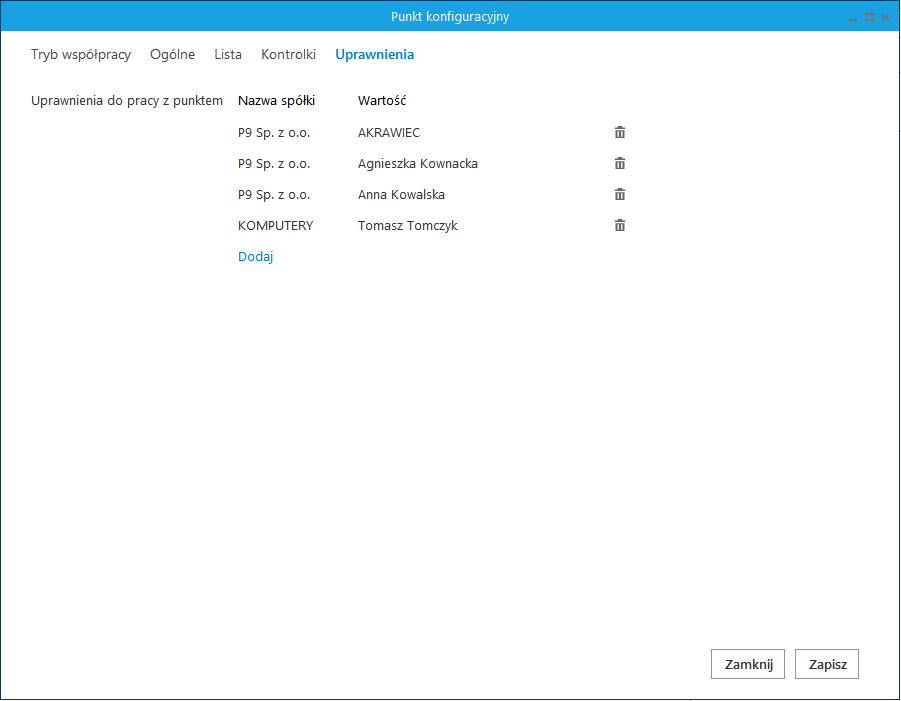Click P9 Sp. z o.o. in AKRAWIEC row
This screenshot has width=901, height=701.
[274, 133]
